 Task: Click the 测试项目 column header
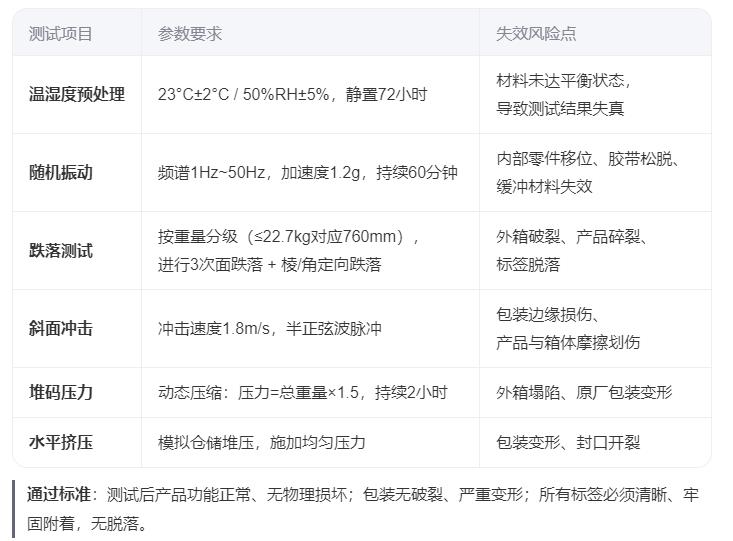pos(61,33)
